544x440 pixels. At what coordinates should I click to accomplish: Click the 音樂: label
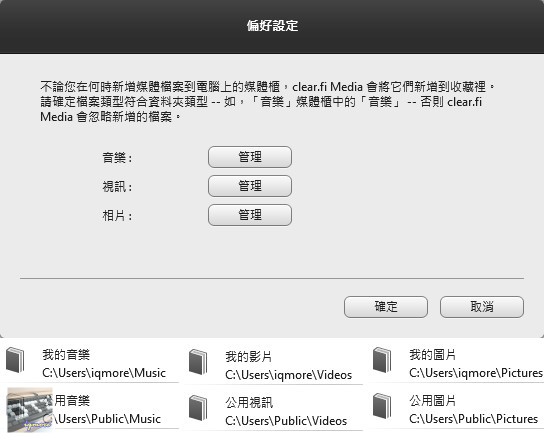coord(117,158)
